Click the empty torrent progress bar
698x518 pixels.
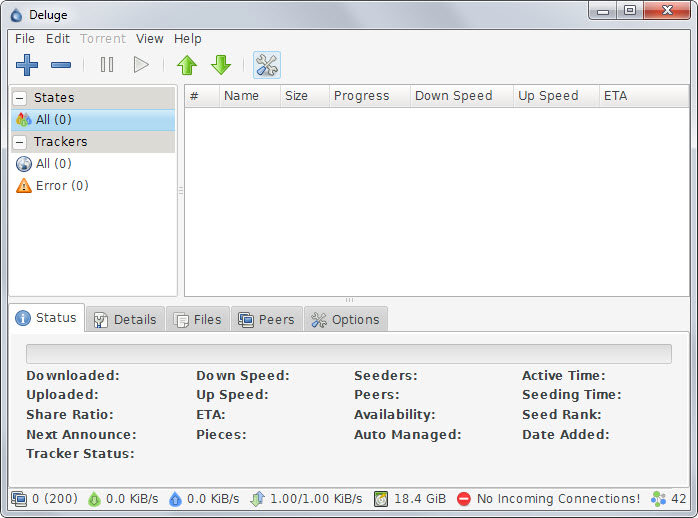[x=349, y=354]
